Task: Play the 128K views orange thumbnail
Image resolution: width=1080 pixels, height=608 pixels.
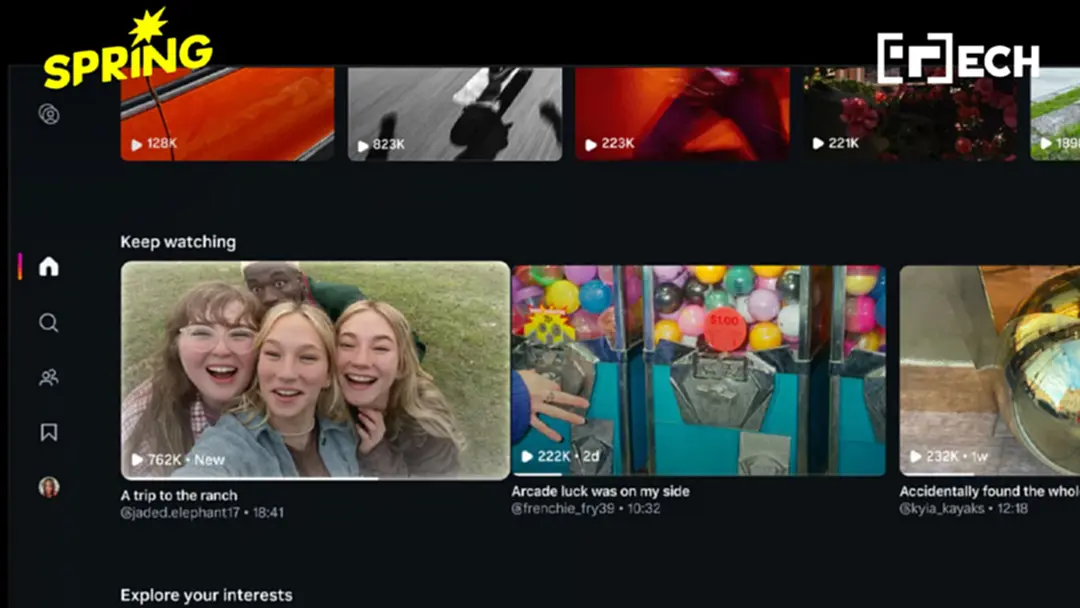Action: click(x=227, y=114)
